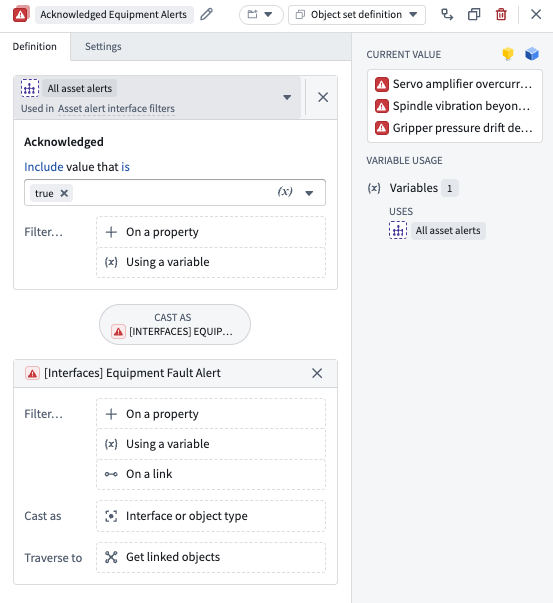The height and width of the screenshot is (603, 553).
Task: Click the interface icon under Uses
Action: 398,230
